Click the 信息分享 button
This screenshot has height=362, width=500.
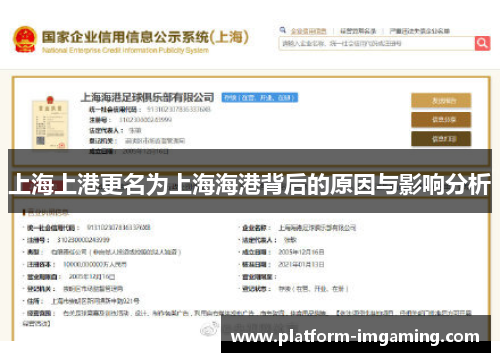441,120
